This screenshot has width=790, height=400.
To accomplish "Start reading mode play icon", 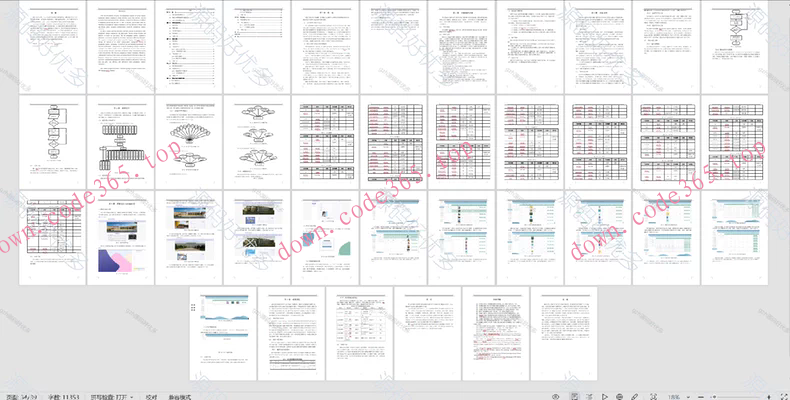I will coord(605,397).
